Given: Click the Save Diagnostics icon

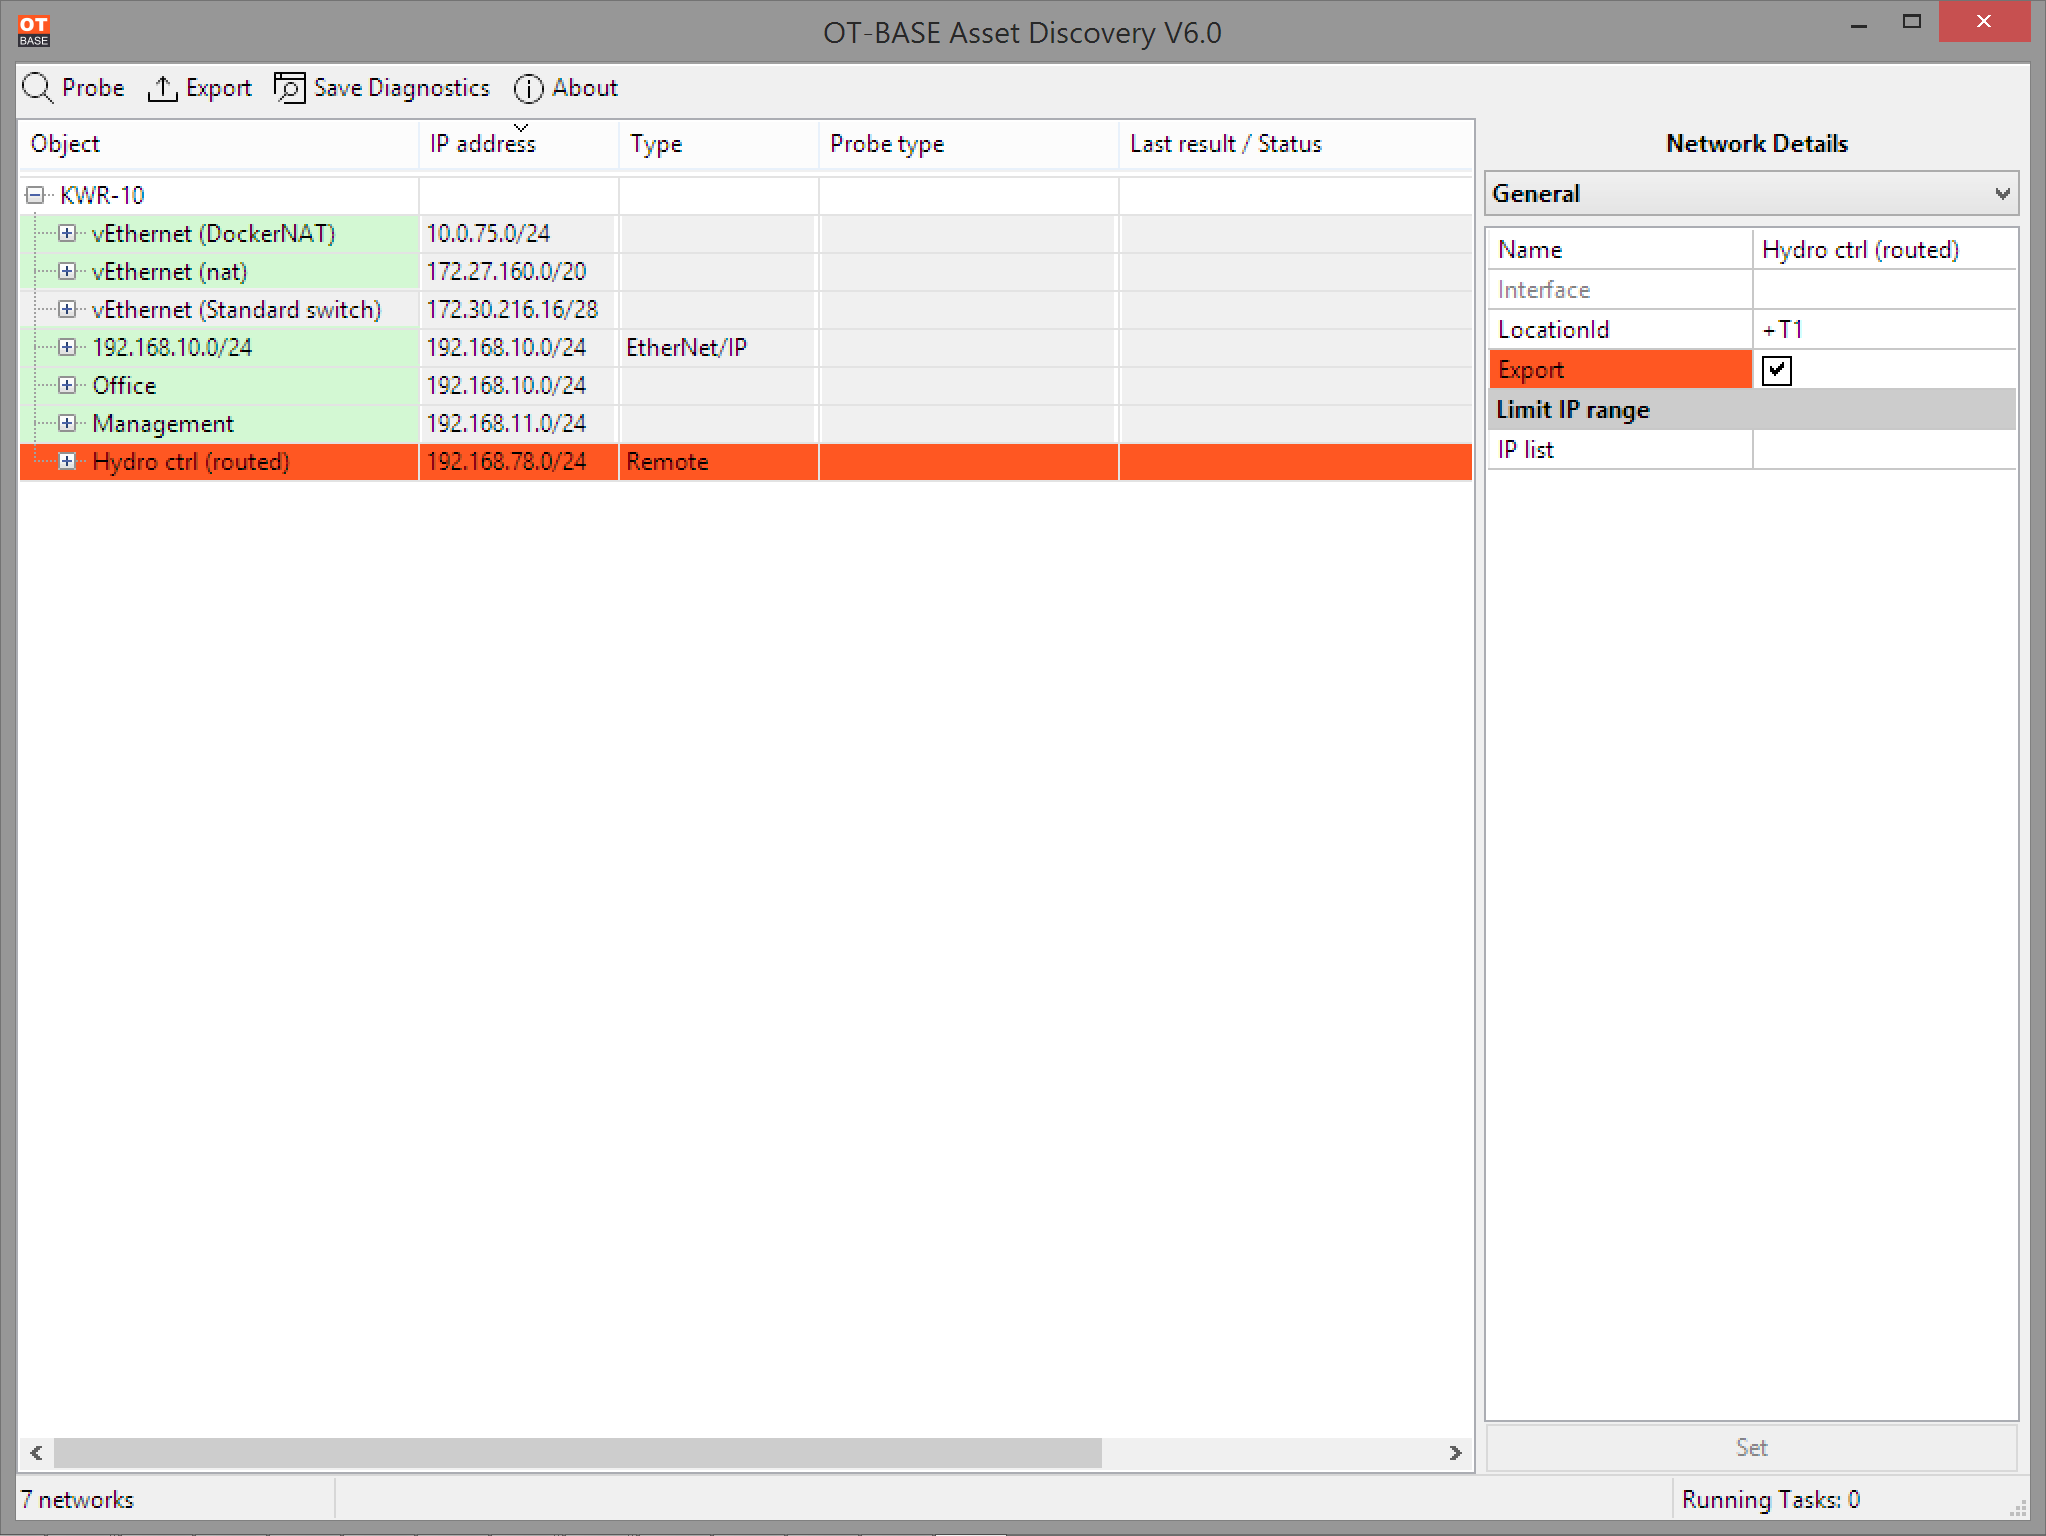Looking at the screenshot, I should [x=290, y=88].
